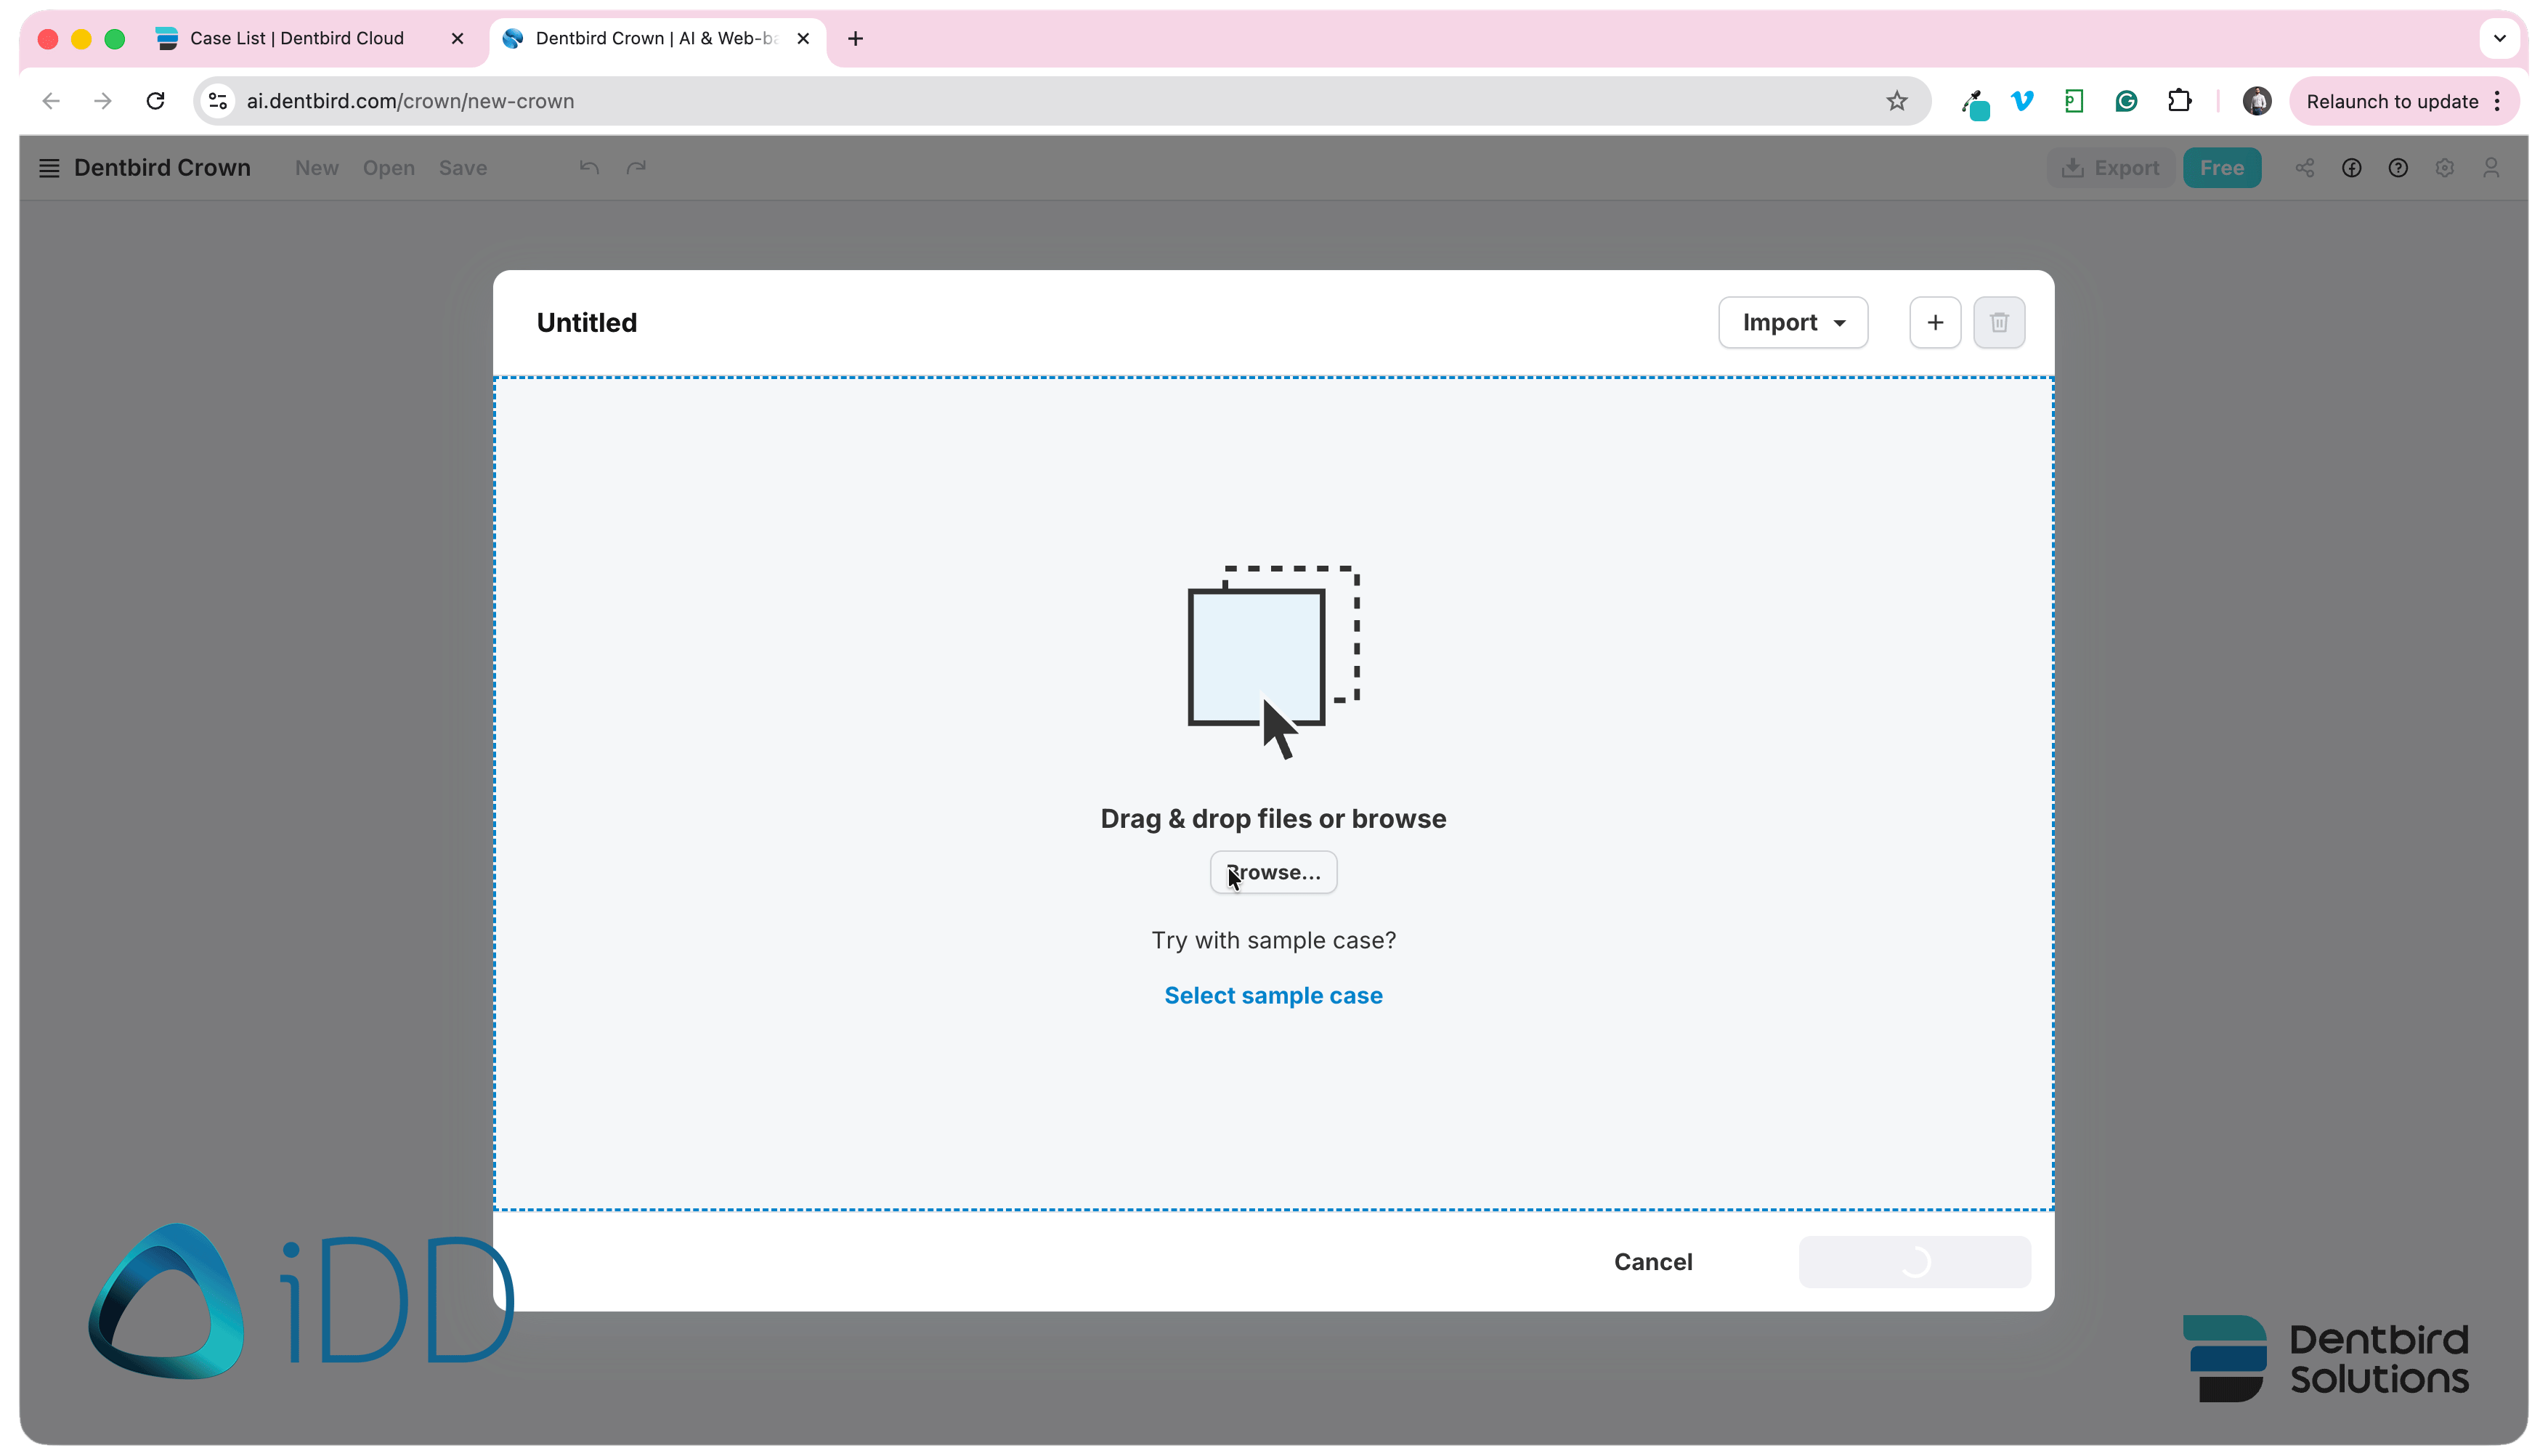Open the Chrome three-dot menu
2548x1456 pixels.
tap(2497, 101)
